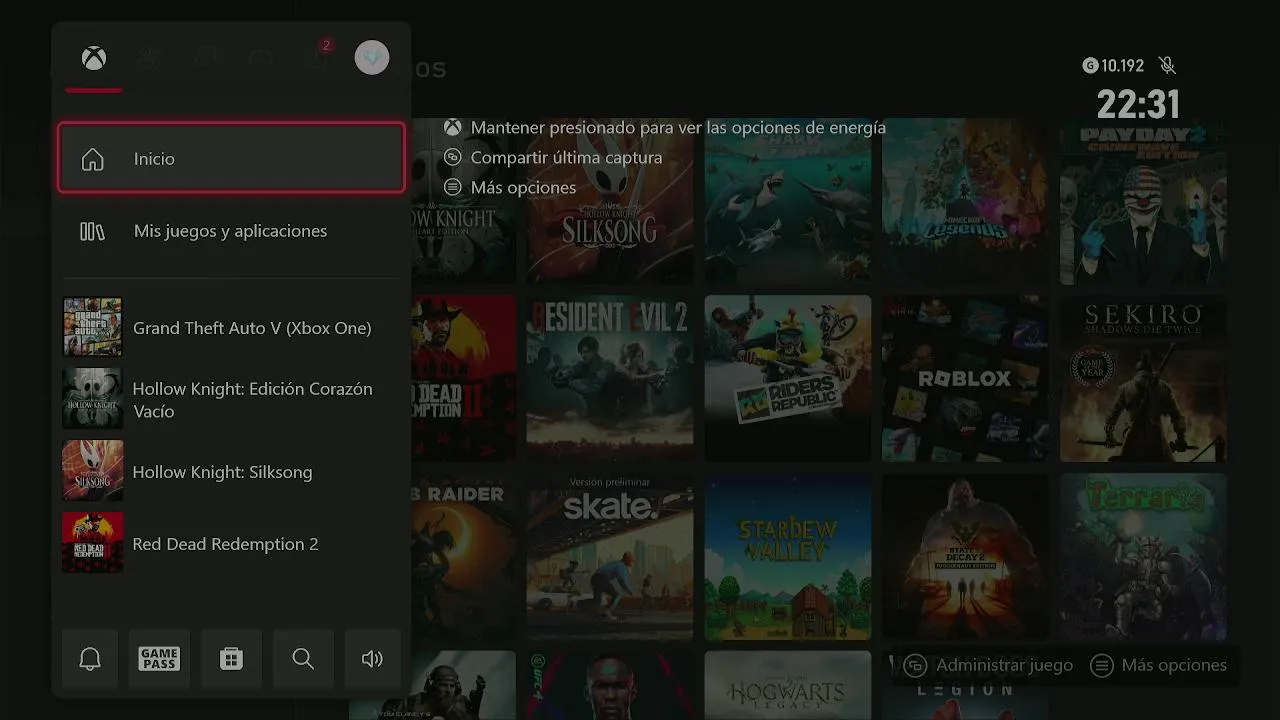Open the Minecraft Legends tile
Image resolution: width=1280 pixels, height=720 pixels.
(x=965, y=201)
